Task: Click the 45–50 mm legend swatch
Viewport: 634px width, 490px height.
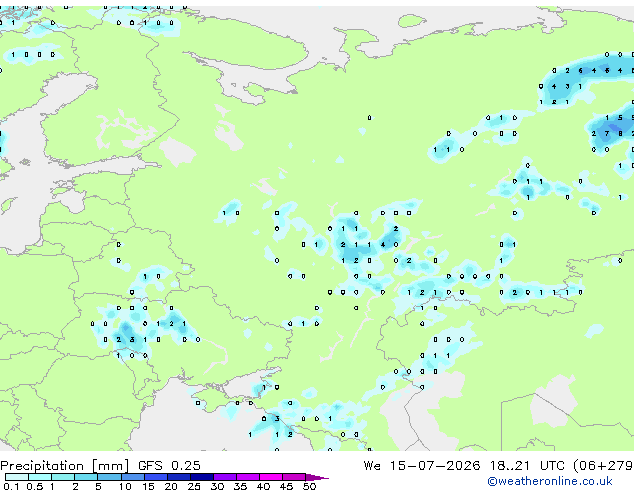Action: 294,477
